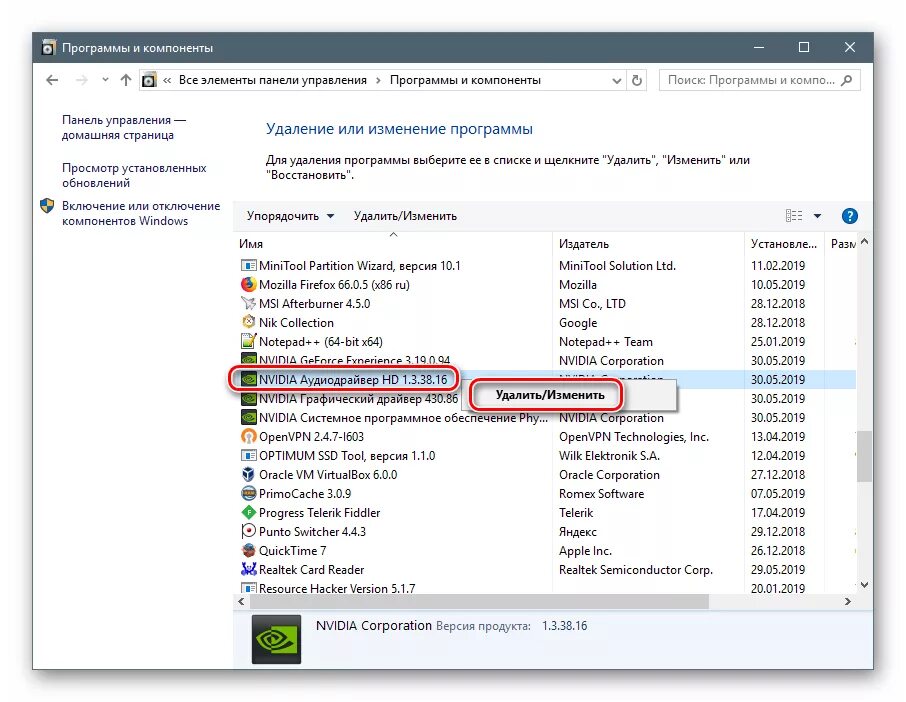906x702 pixels.
Task: Click Программы и компоненты breadcrumb
Action: 465,80
